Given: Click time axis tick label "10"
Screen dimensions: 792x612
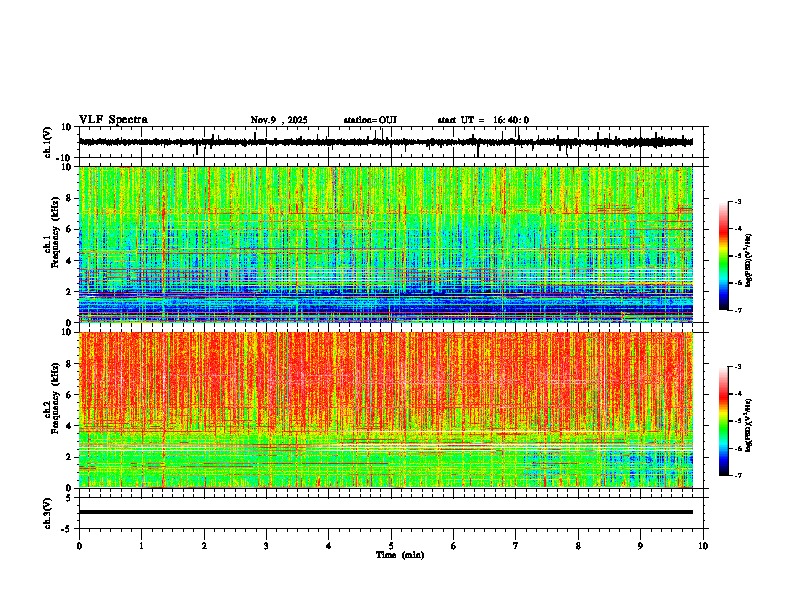Looking at the screenshot, I should (703, 546).
